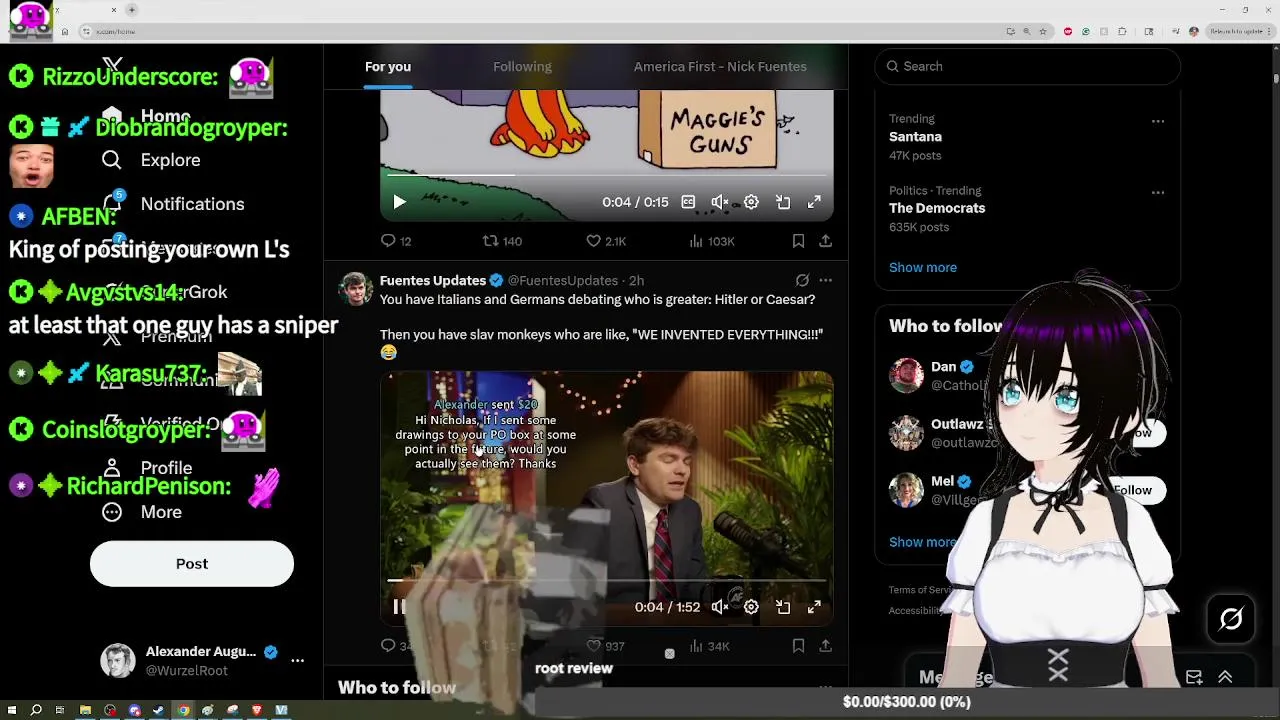Reply to post with 12 comments
Screen dimensions: 1280x720
tap(396, 241)
